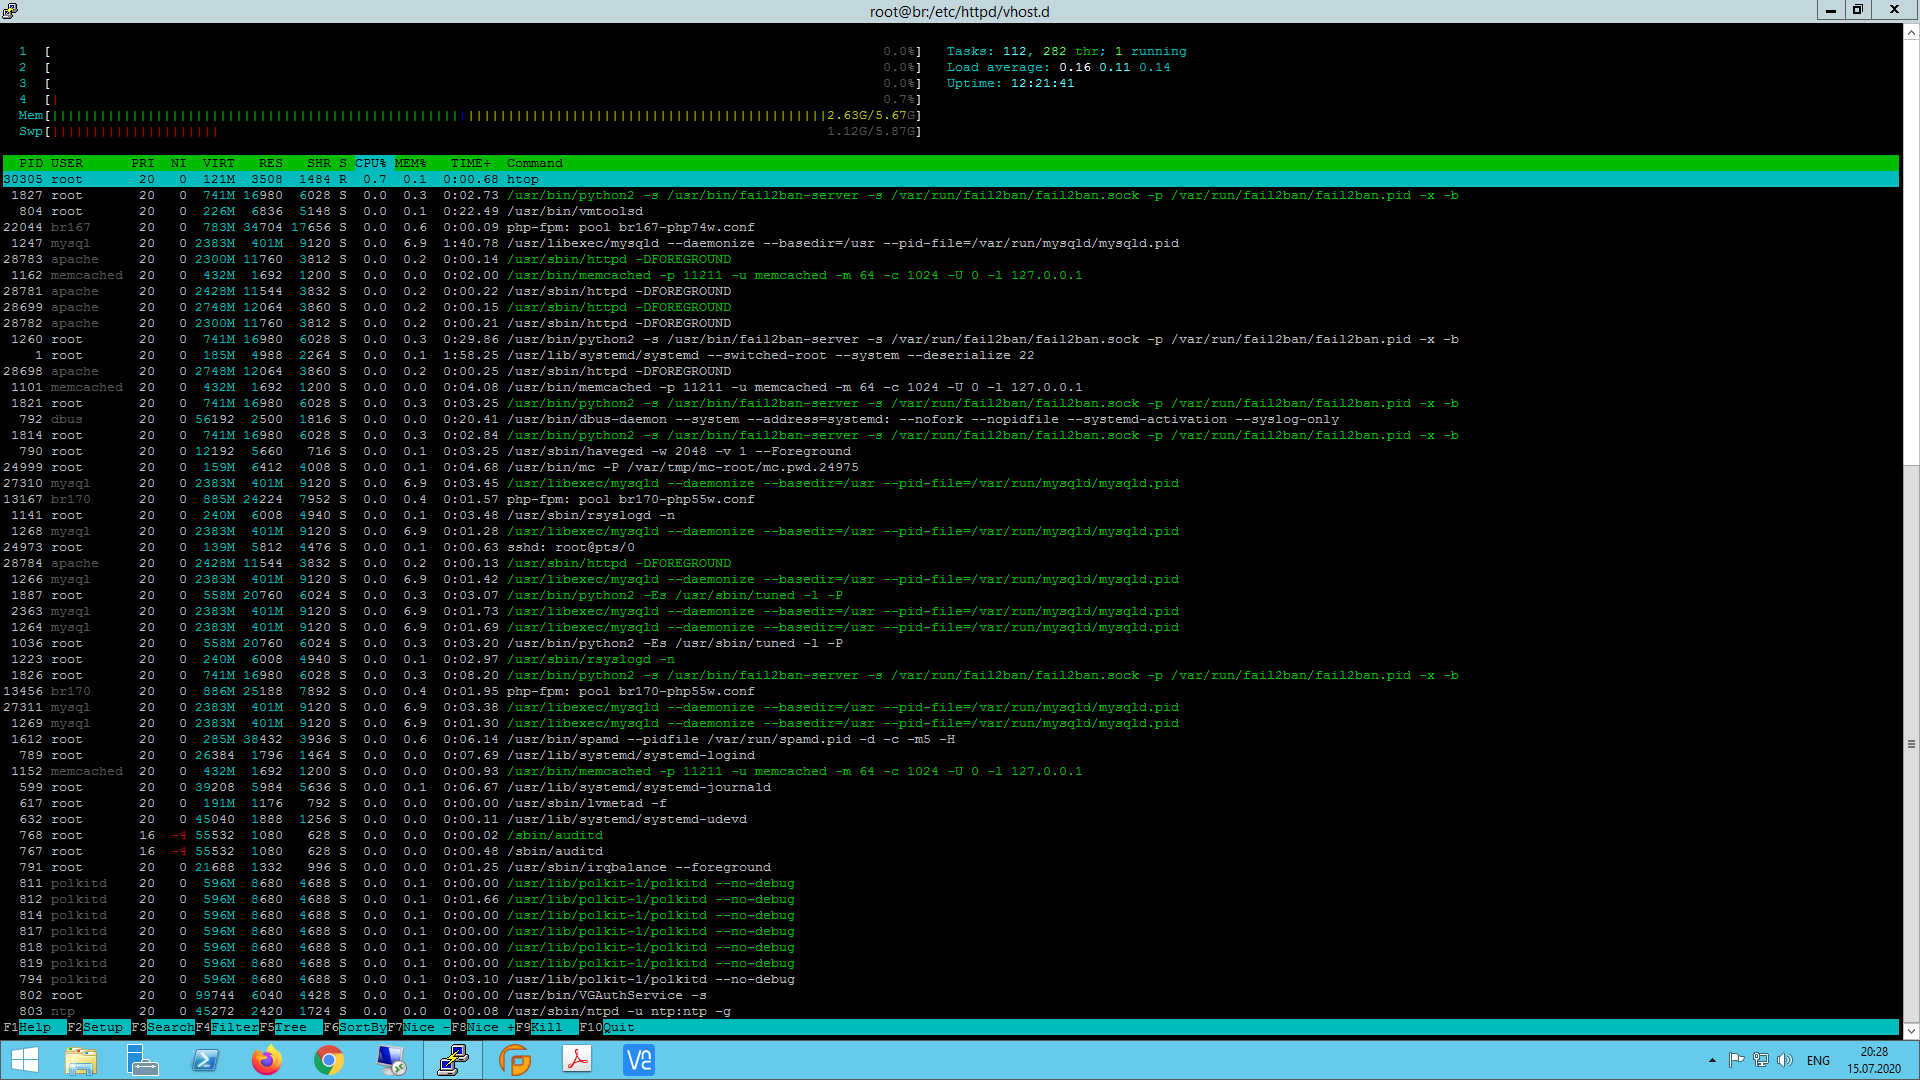Open File Explorer from the taskbar

click(x=81, y=1060)
